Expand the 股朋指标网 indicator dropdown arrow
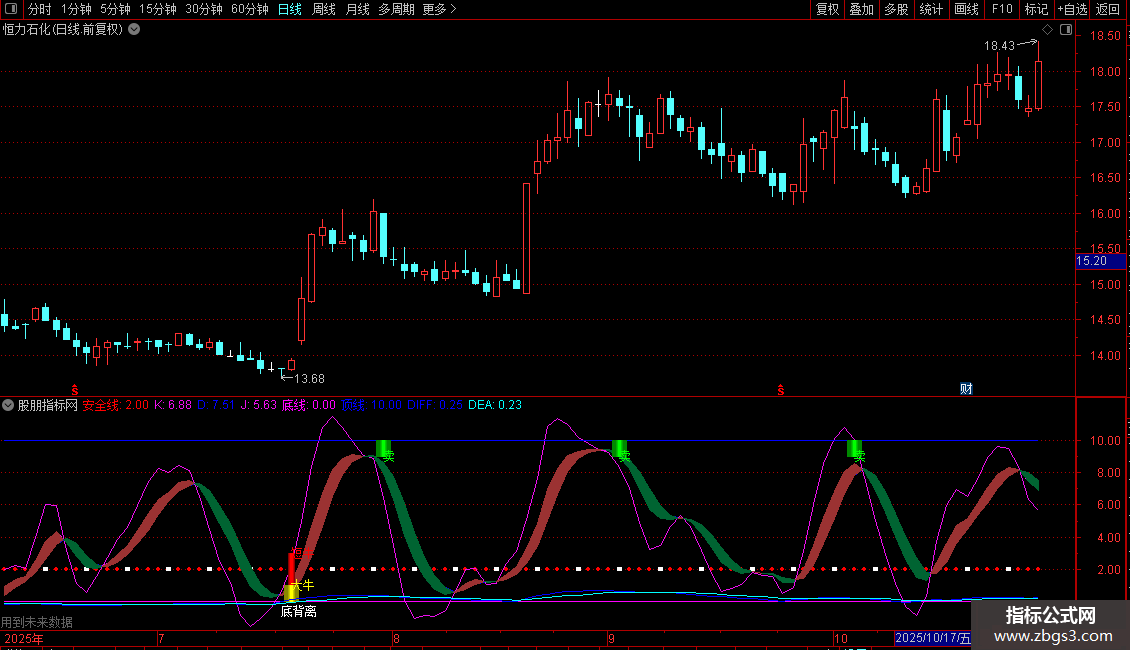The image size is (1130, 650). 9,405
